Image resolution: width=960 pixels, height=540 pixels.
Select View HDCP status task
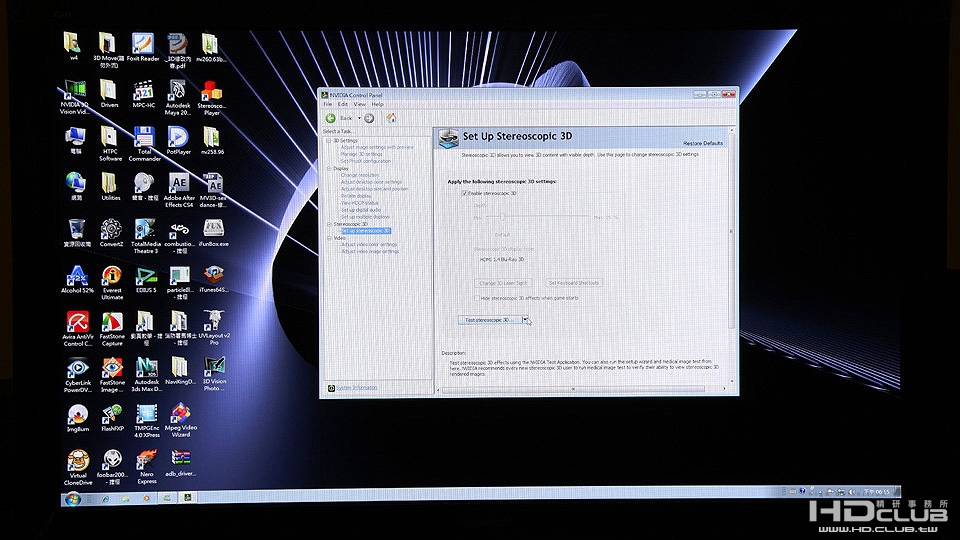[x=359, y=203]
